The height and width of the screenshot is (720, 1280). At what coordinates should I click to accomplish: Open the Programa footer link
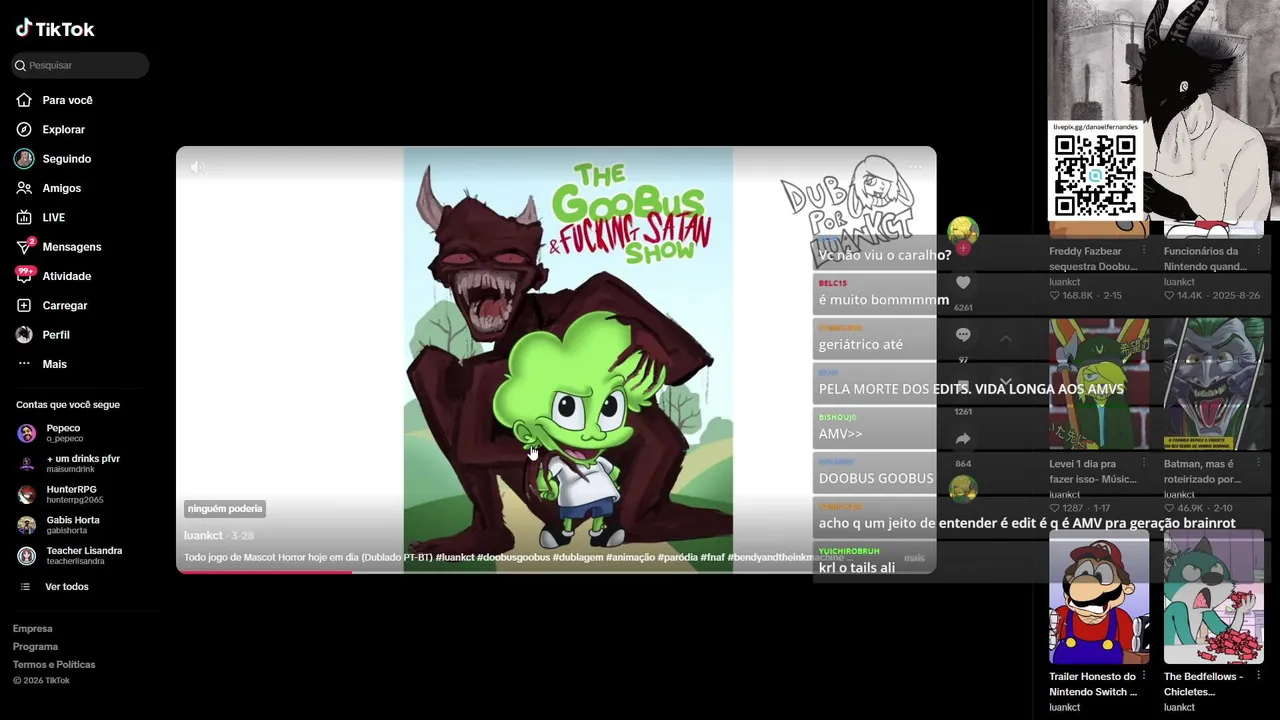coord(35,647)
